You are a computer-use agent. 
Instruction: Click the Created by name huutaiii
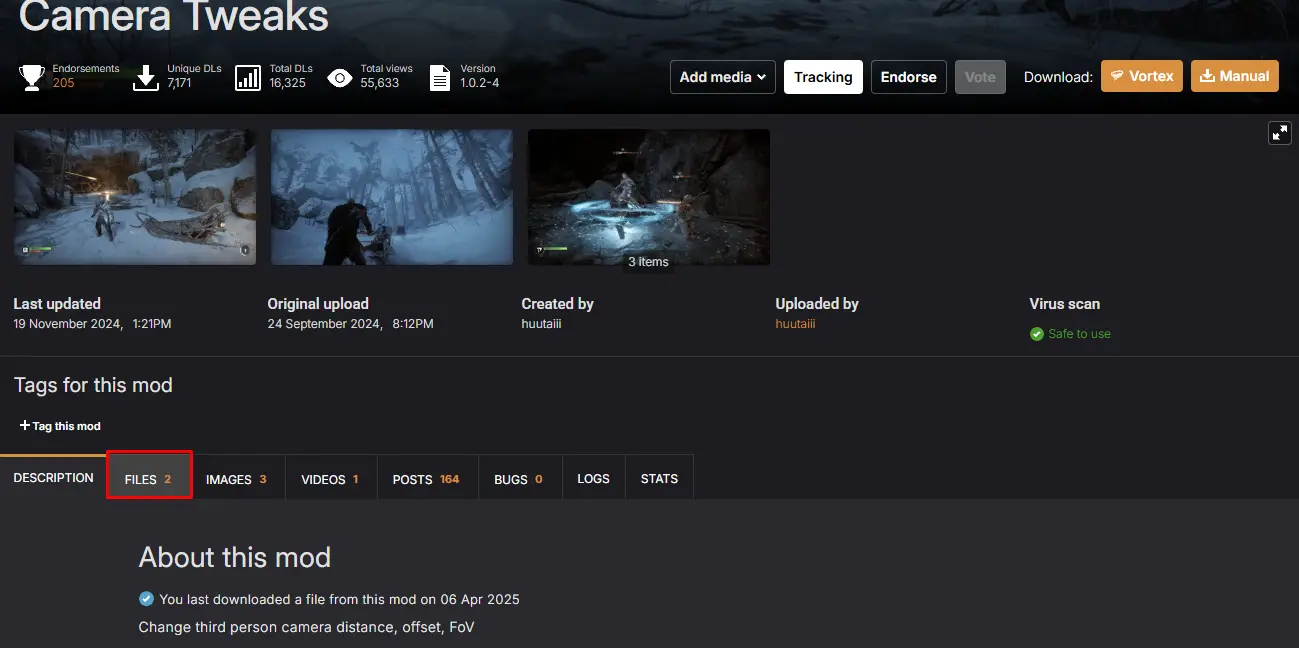(x=541, y=324)
